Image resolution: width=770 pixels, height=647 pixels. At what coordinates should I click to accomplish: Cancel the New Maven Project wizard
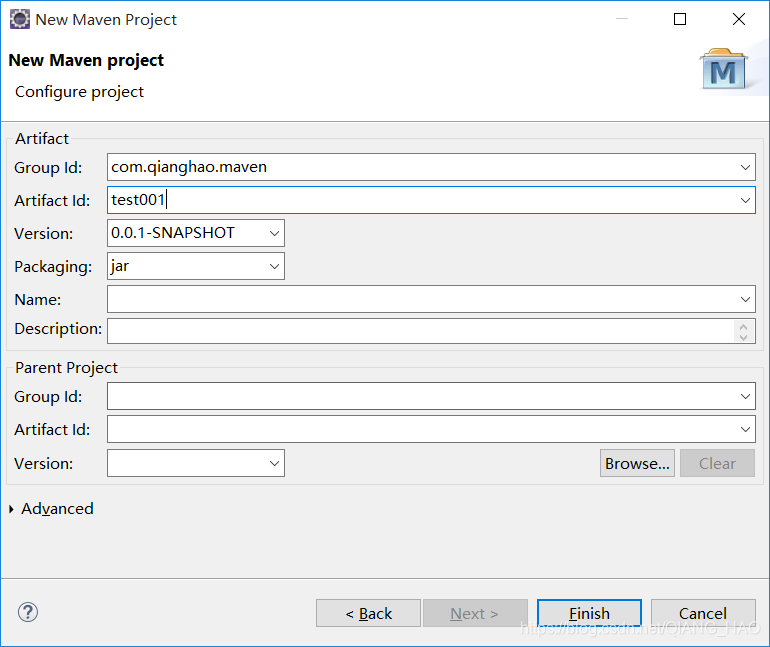coord(703,613)
